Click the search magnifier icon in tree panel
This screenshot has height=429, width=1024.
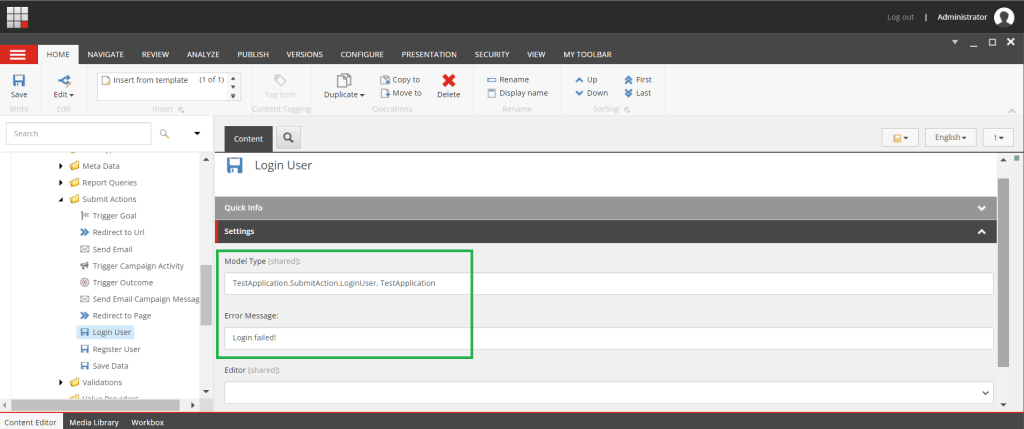pyautogui.click(x=165, y=133)
